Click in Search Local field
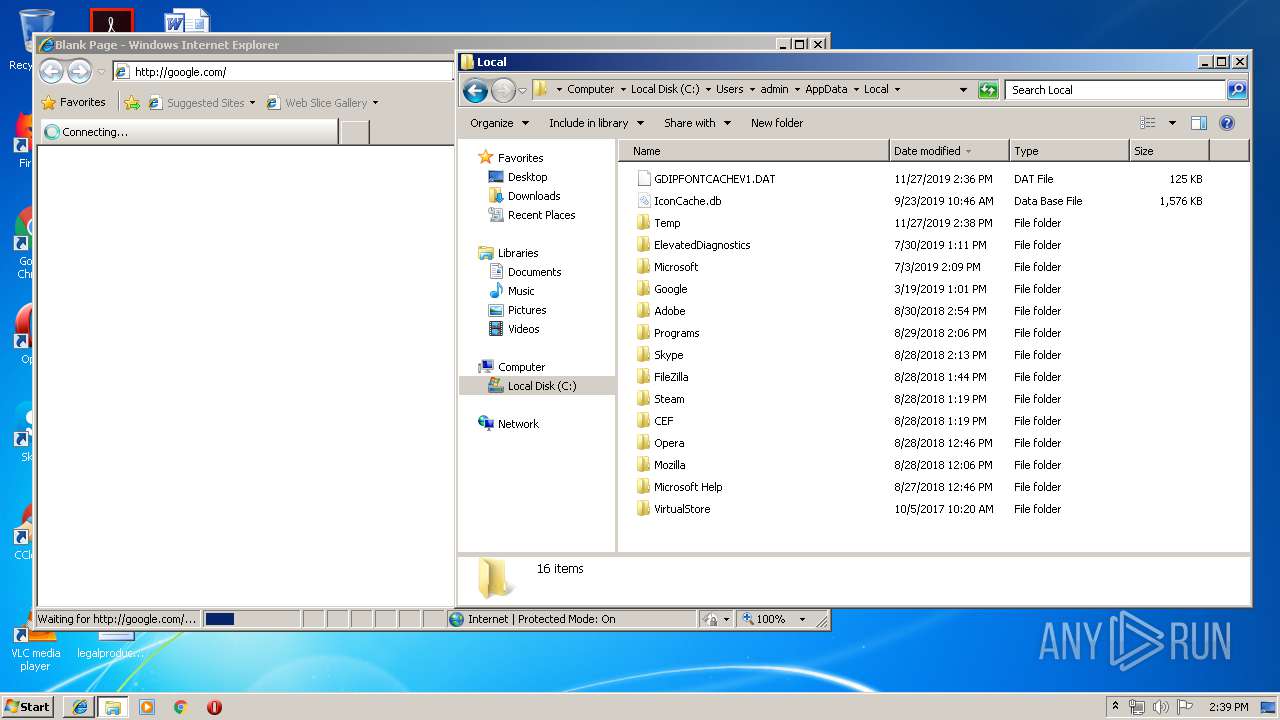Screen dimensions: 1280x720 (1115, 89)
